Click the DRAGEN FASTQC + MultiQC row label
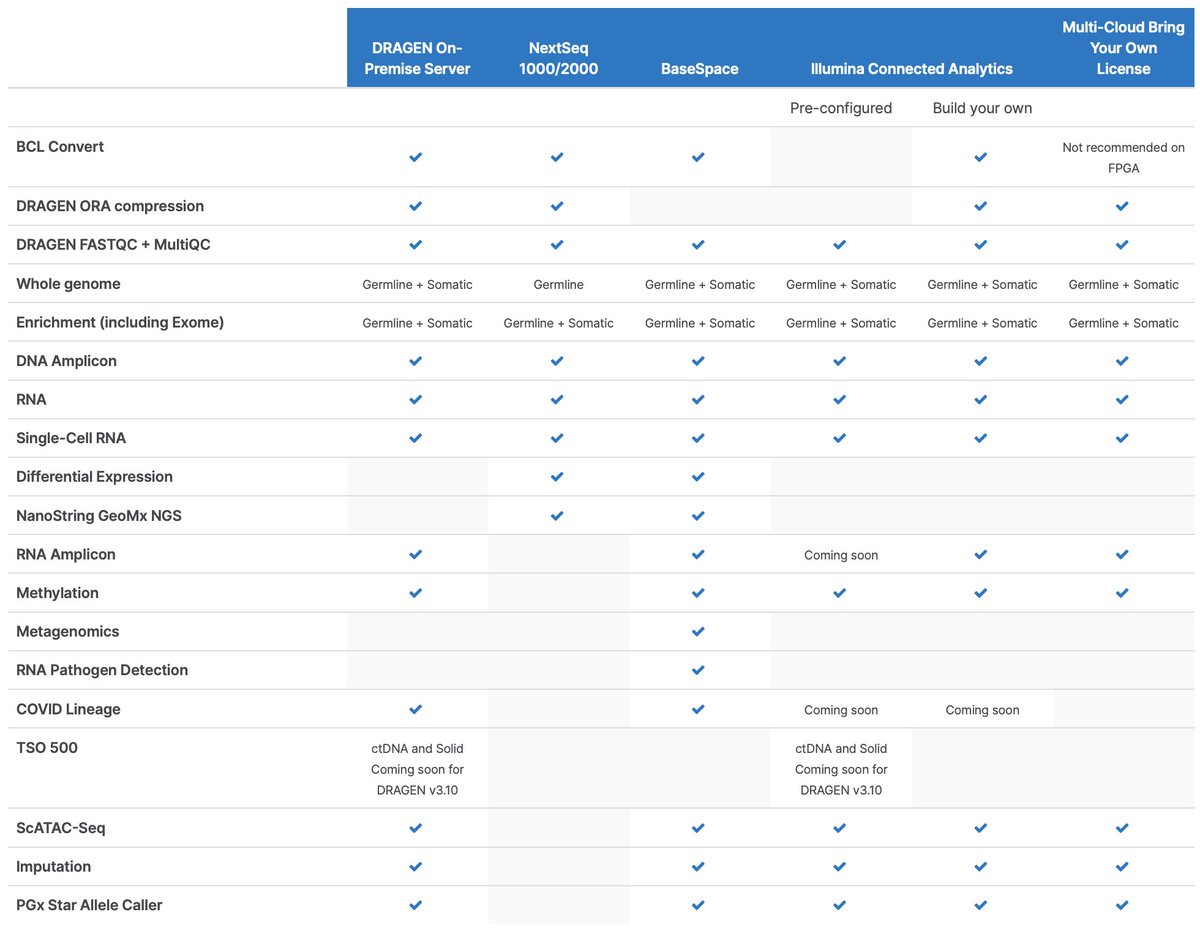This screenshot has height=928, width=1200. tap(113, 245)
